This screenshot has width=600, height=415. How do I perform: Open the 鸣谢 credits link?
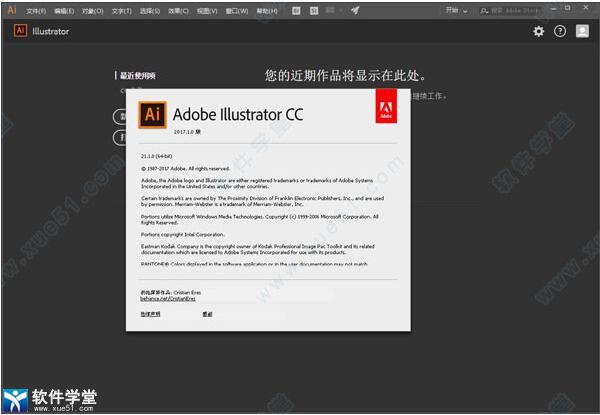point(207,314)
